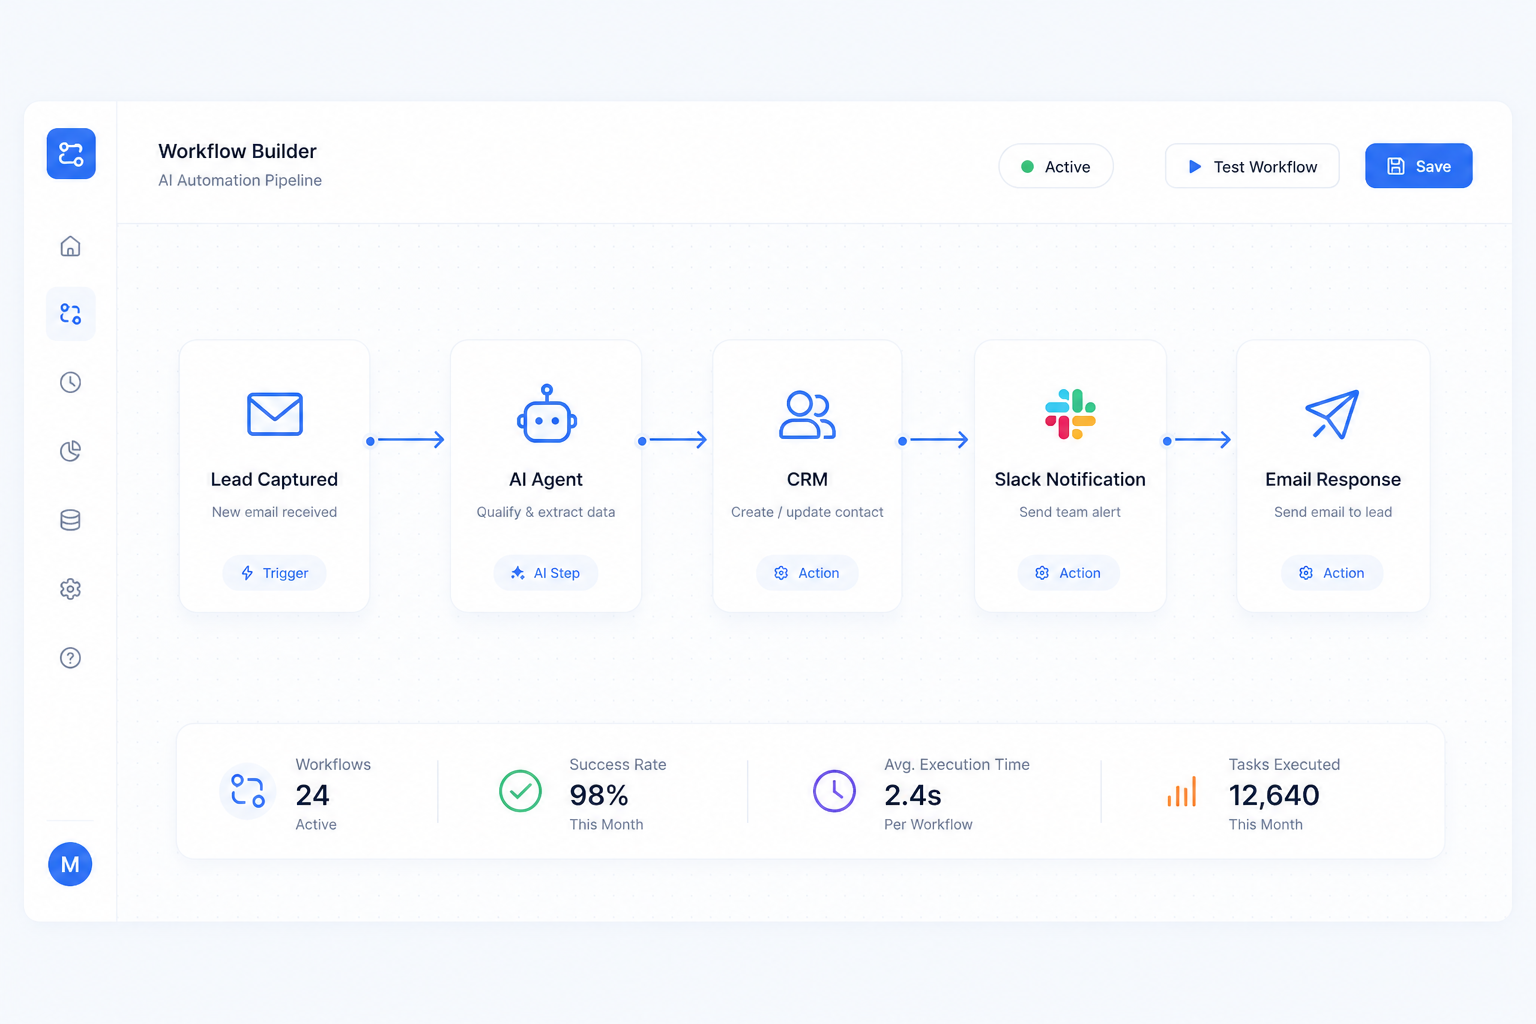Open the History clock sidebar icon
The width and height of the screenshot is (1536, 1024).
pos(70,382)
